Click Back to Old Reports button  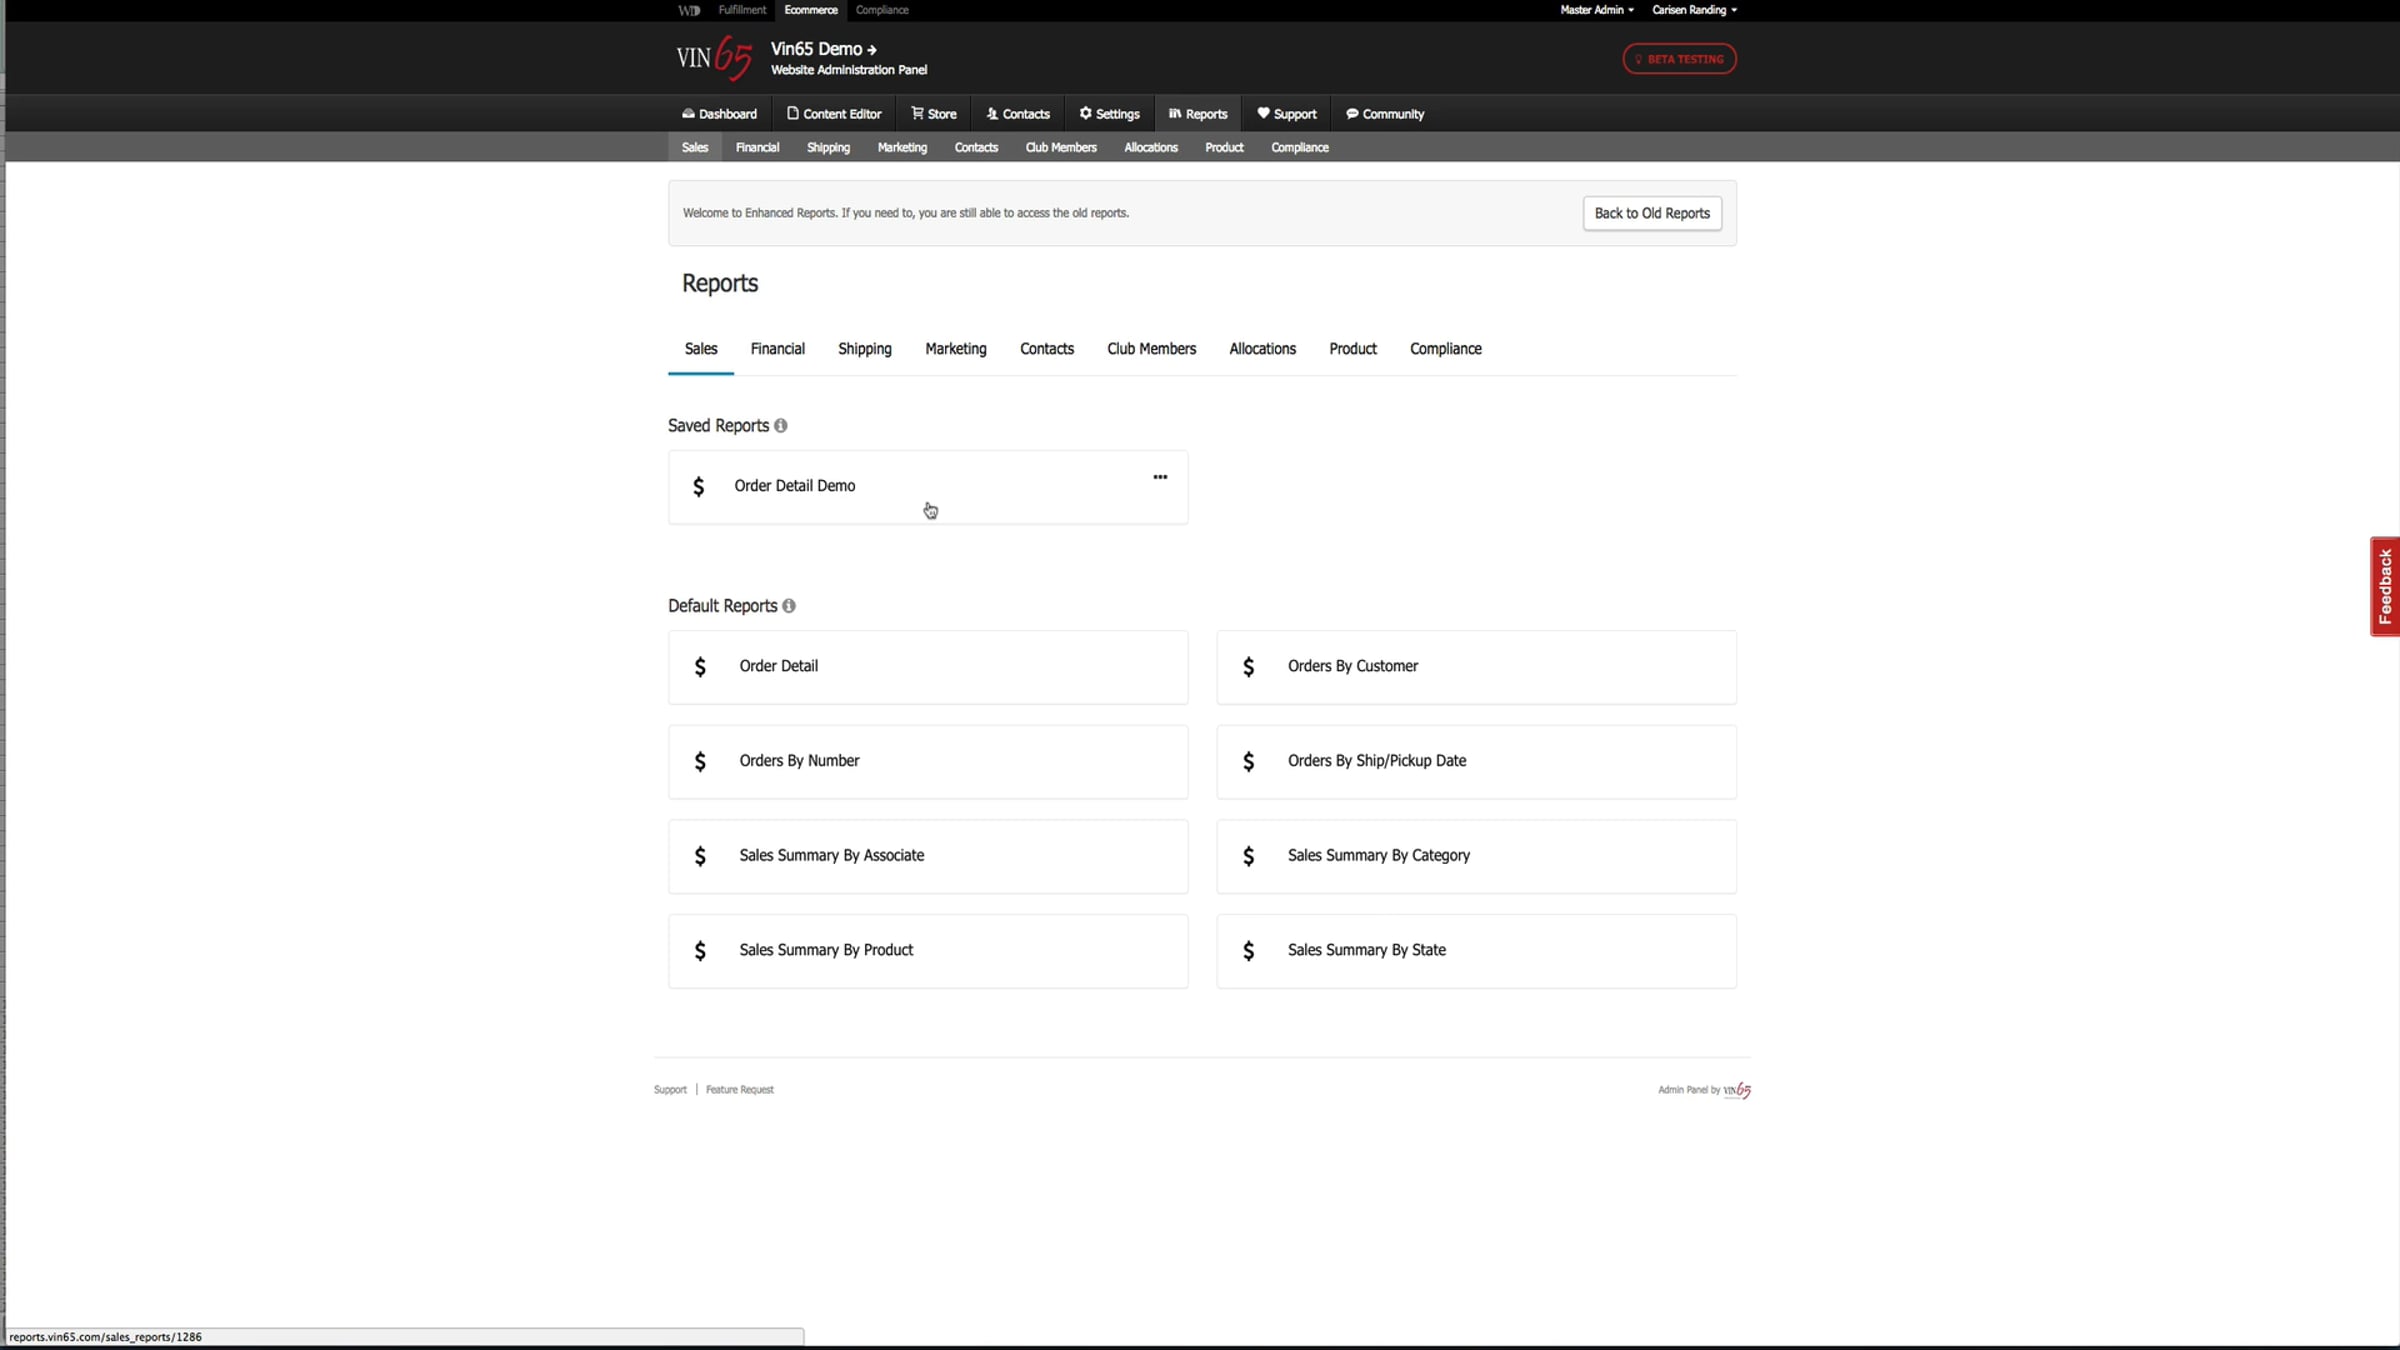point(1652,213)
